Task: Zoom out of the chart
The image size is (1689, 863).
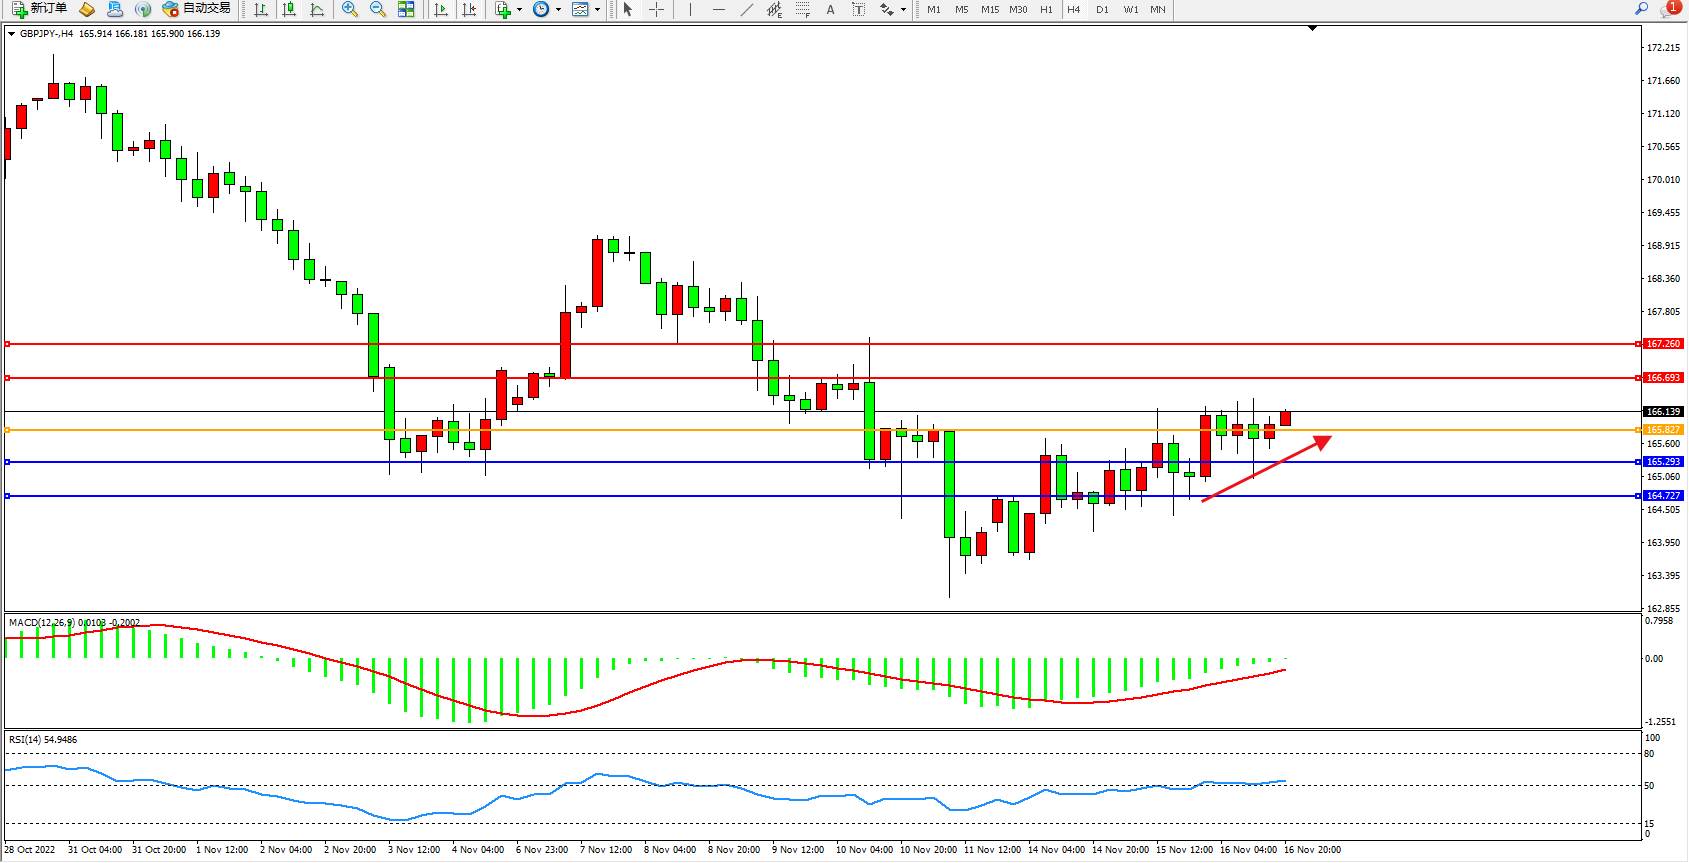Action: tap(378, 9)
